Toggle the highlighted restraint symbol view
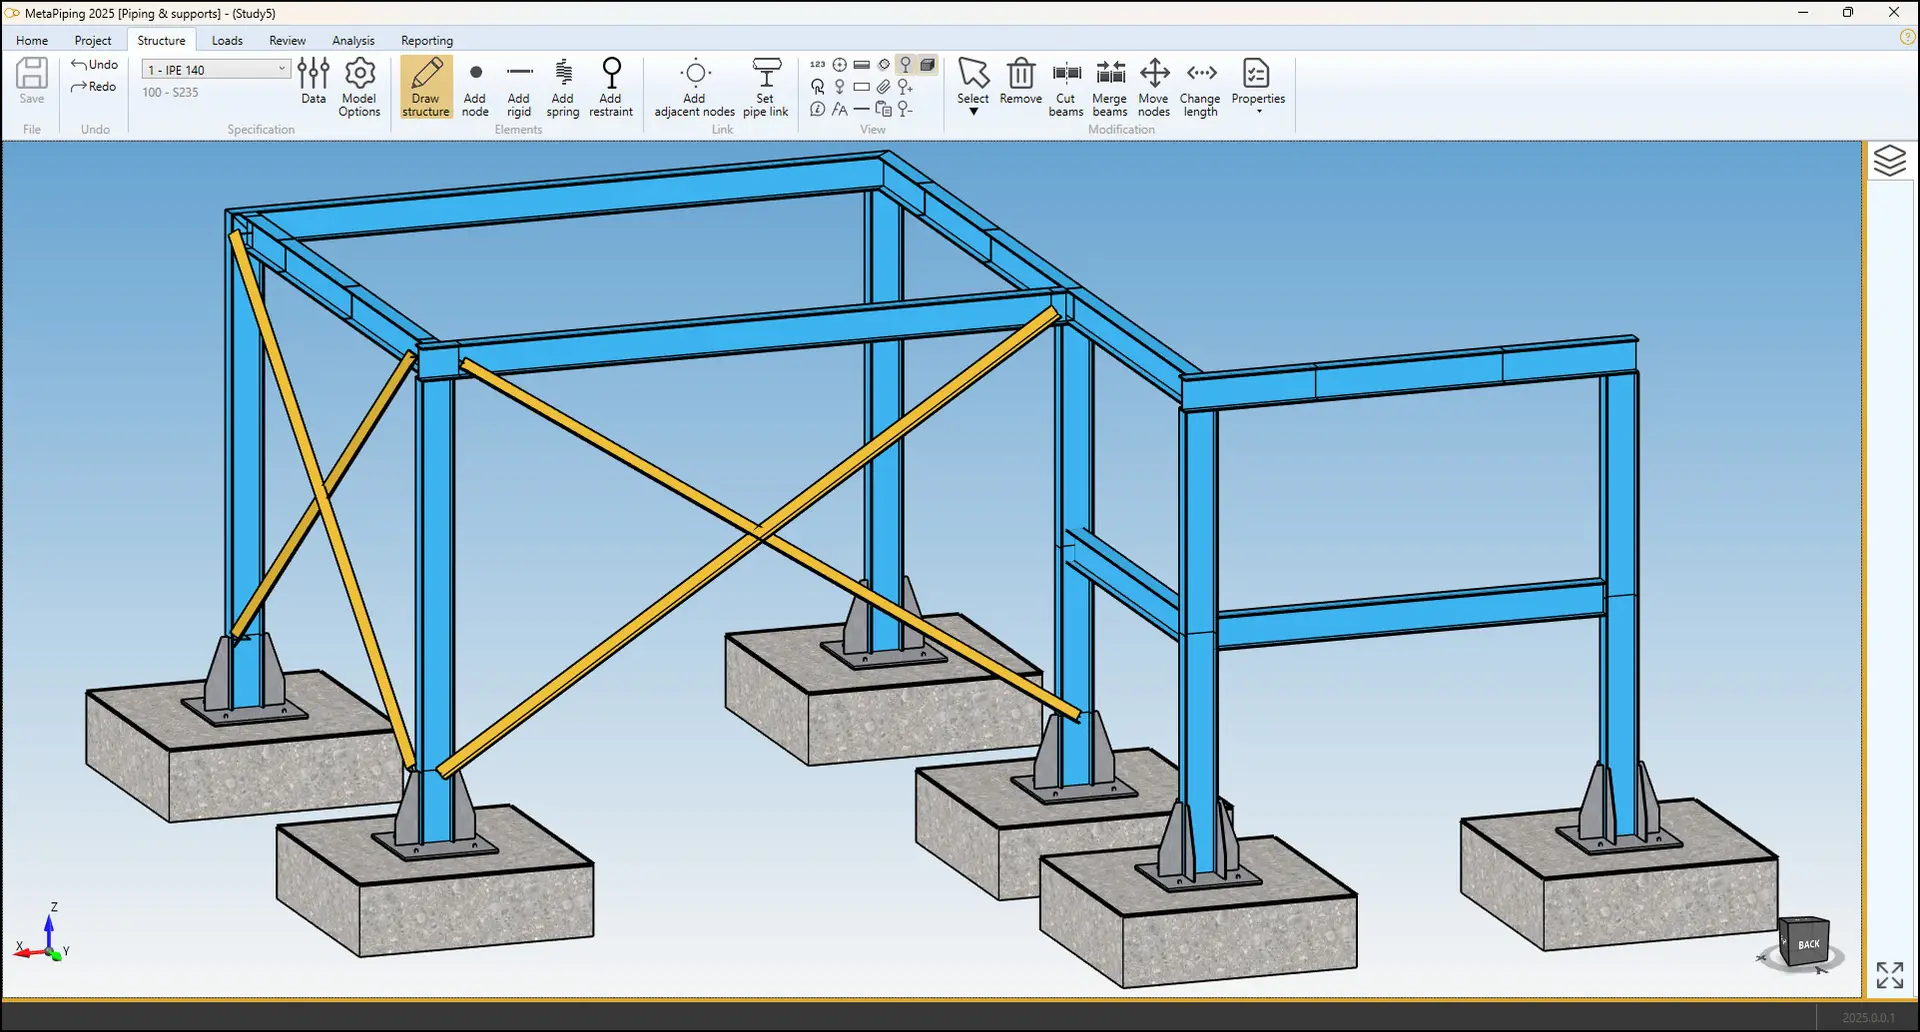The image size is (1920, 1032). point(906,64)
